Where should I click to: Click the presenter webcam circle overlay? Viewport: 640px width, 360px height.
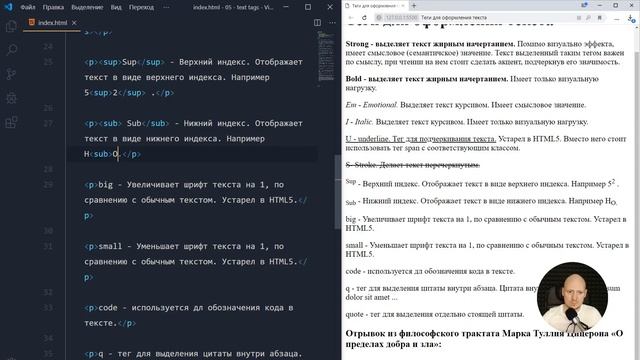point(572,297)
